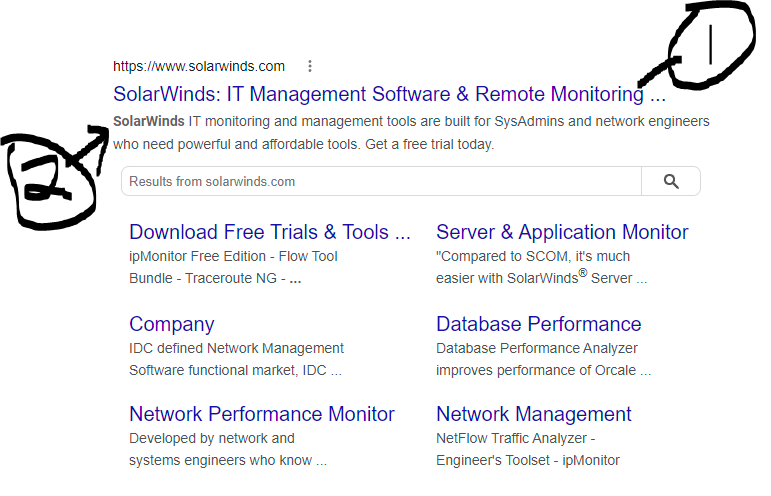
Task: Click the text 'easier with SolarWinds Server'
Action: click(534, 278)
